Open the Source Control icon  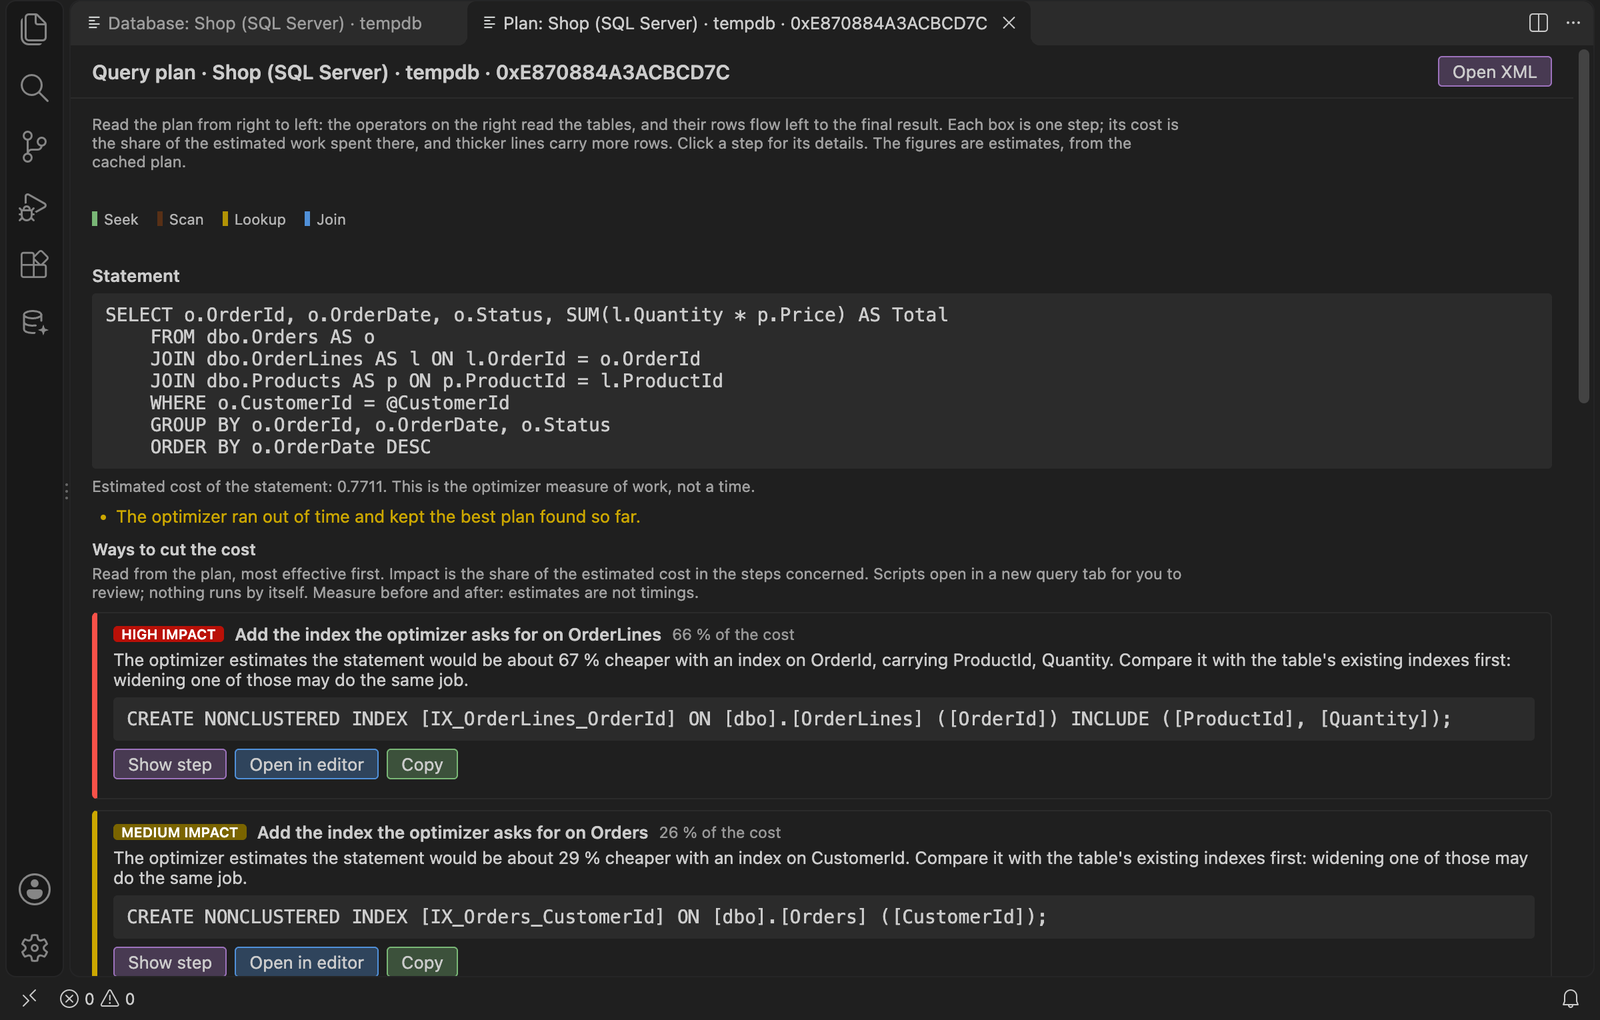click(34, 147)
